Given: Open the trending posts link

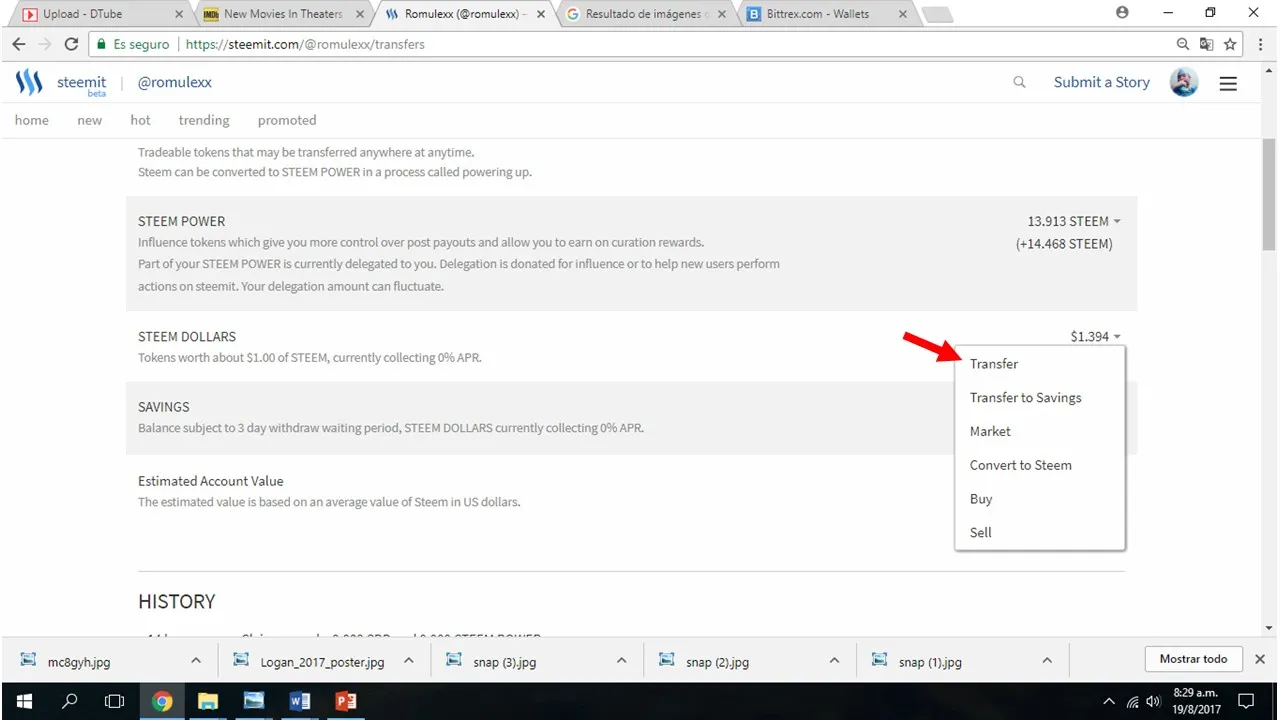Looking at the screenshot, I should tap(204, 120).
